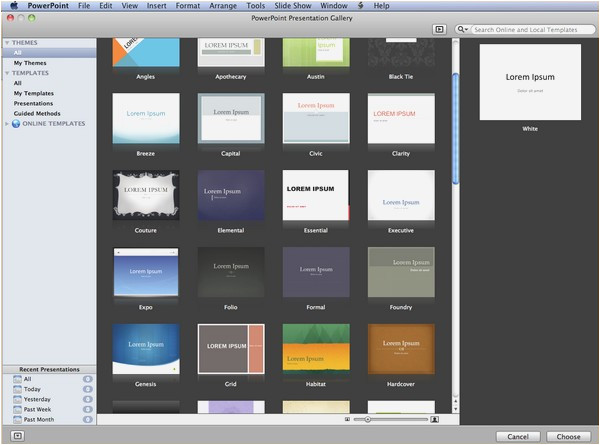Click the Online Templates globe icon

pos(16,124)
